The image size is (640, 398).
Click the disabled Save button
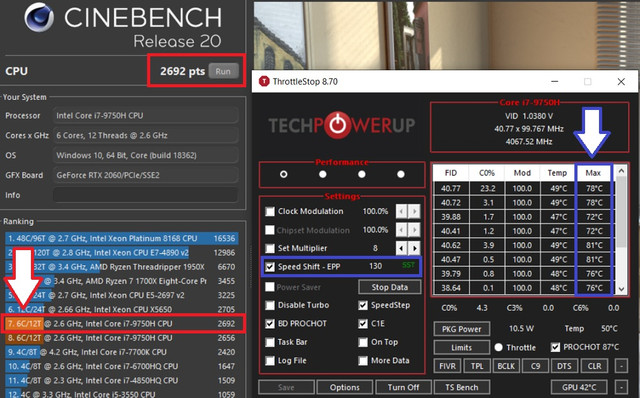point(286,387)
